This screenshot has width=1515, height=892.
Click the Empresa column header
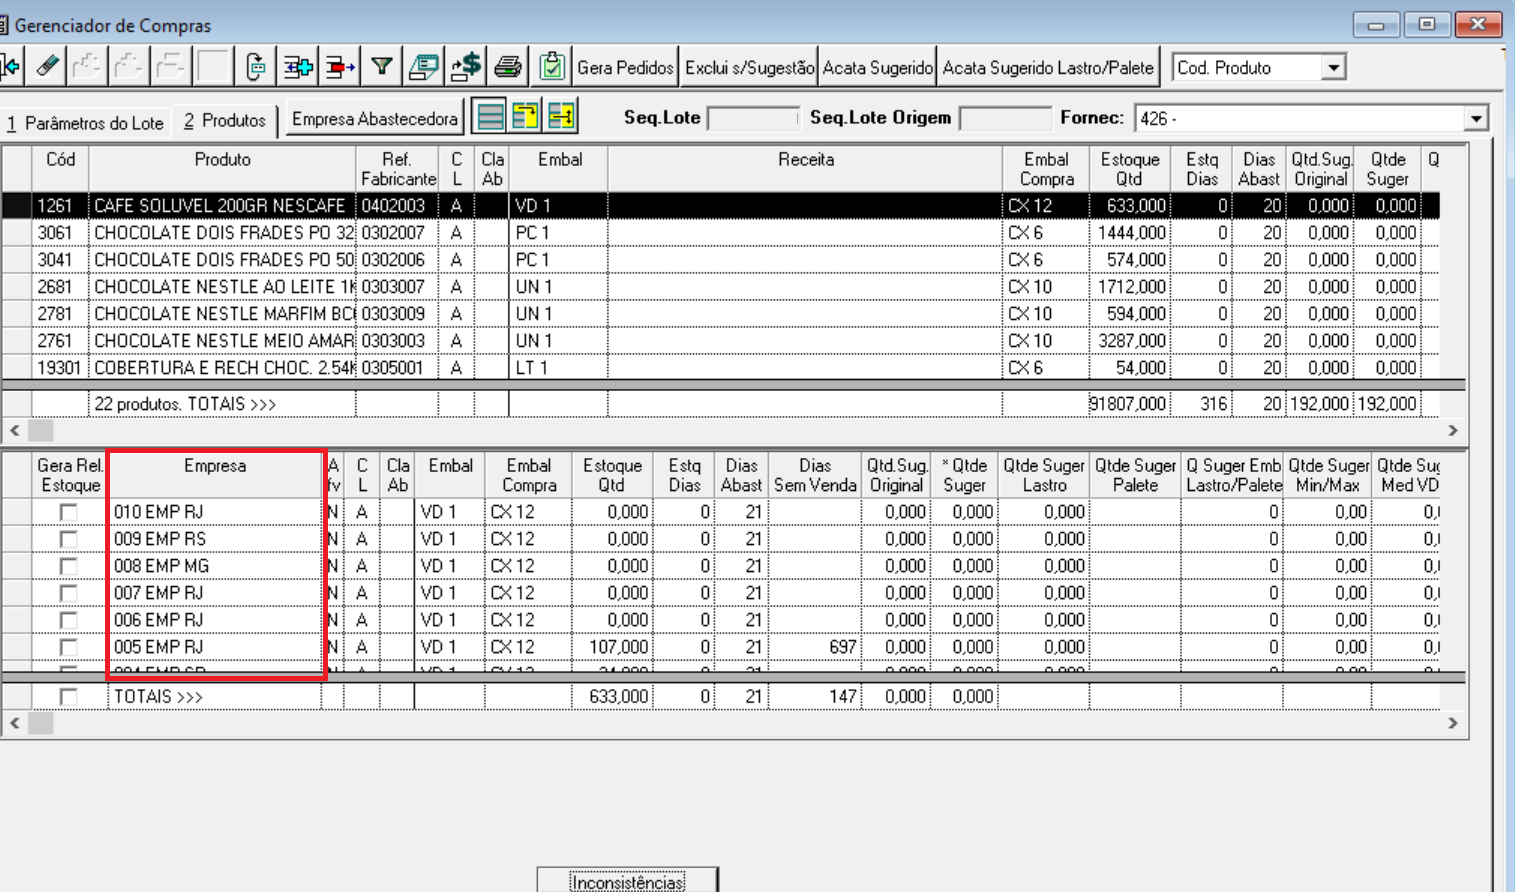(x=214, y=475)
